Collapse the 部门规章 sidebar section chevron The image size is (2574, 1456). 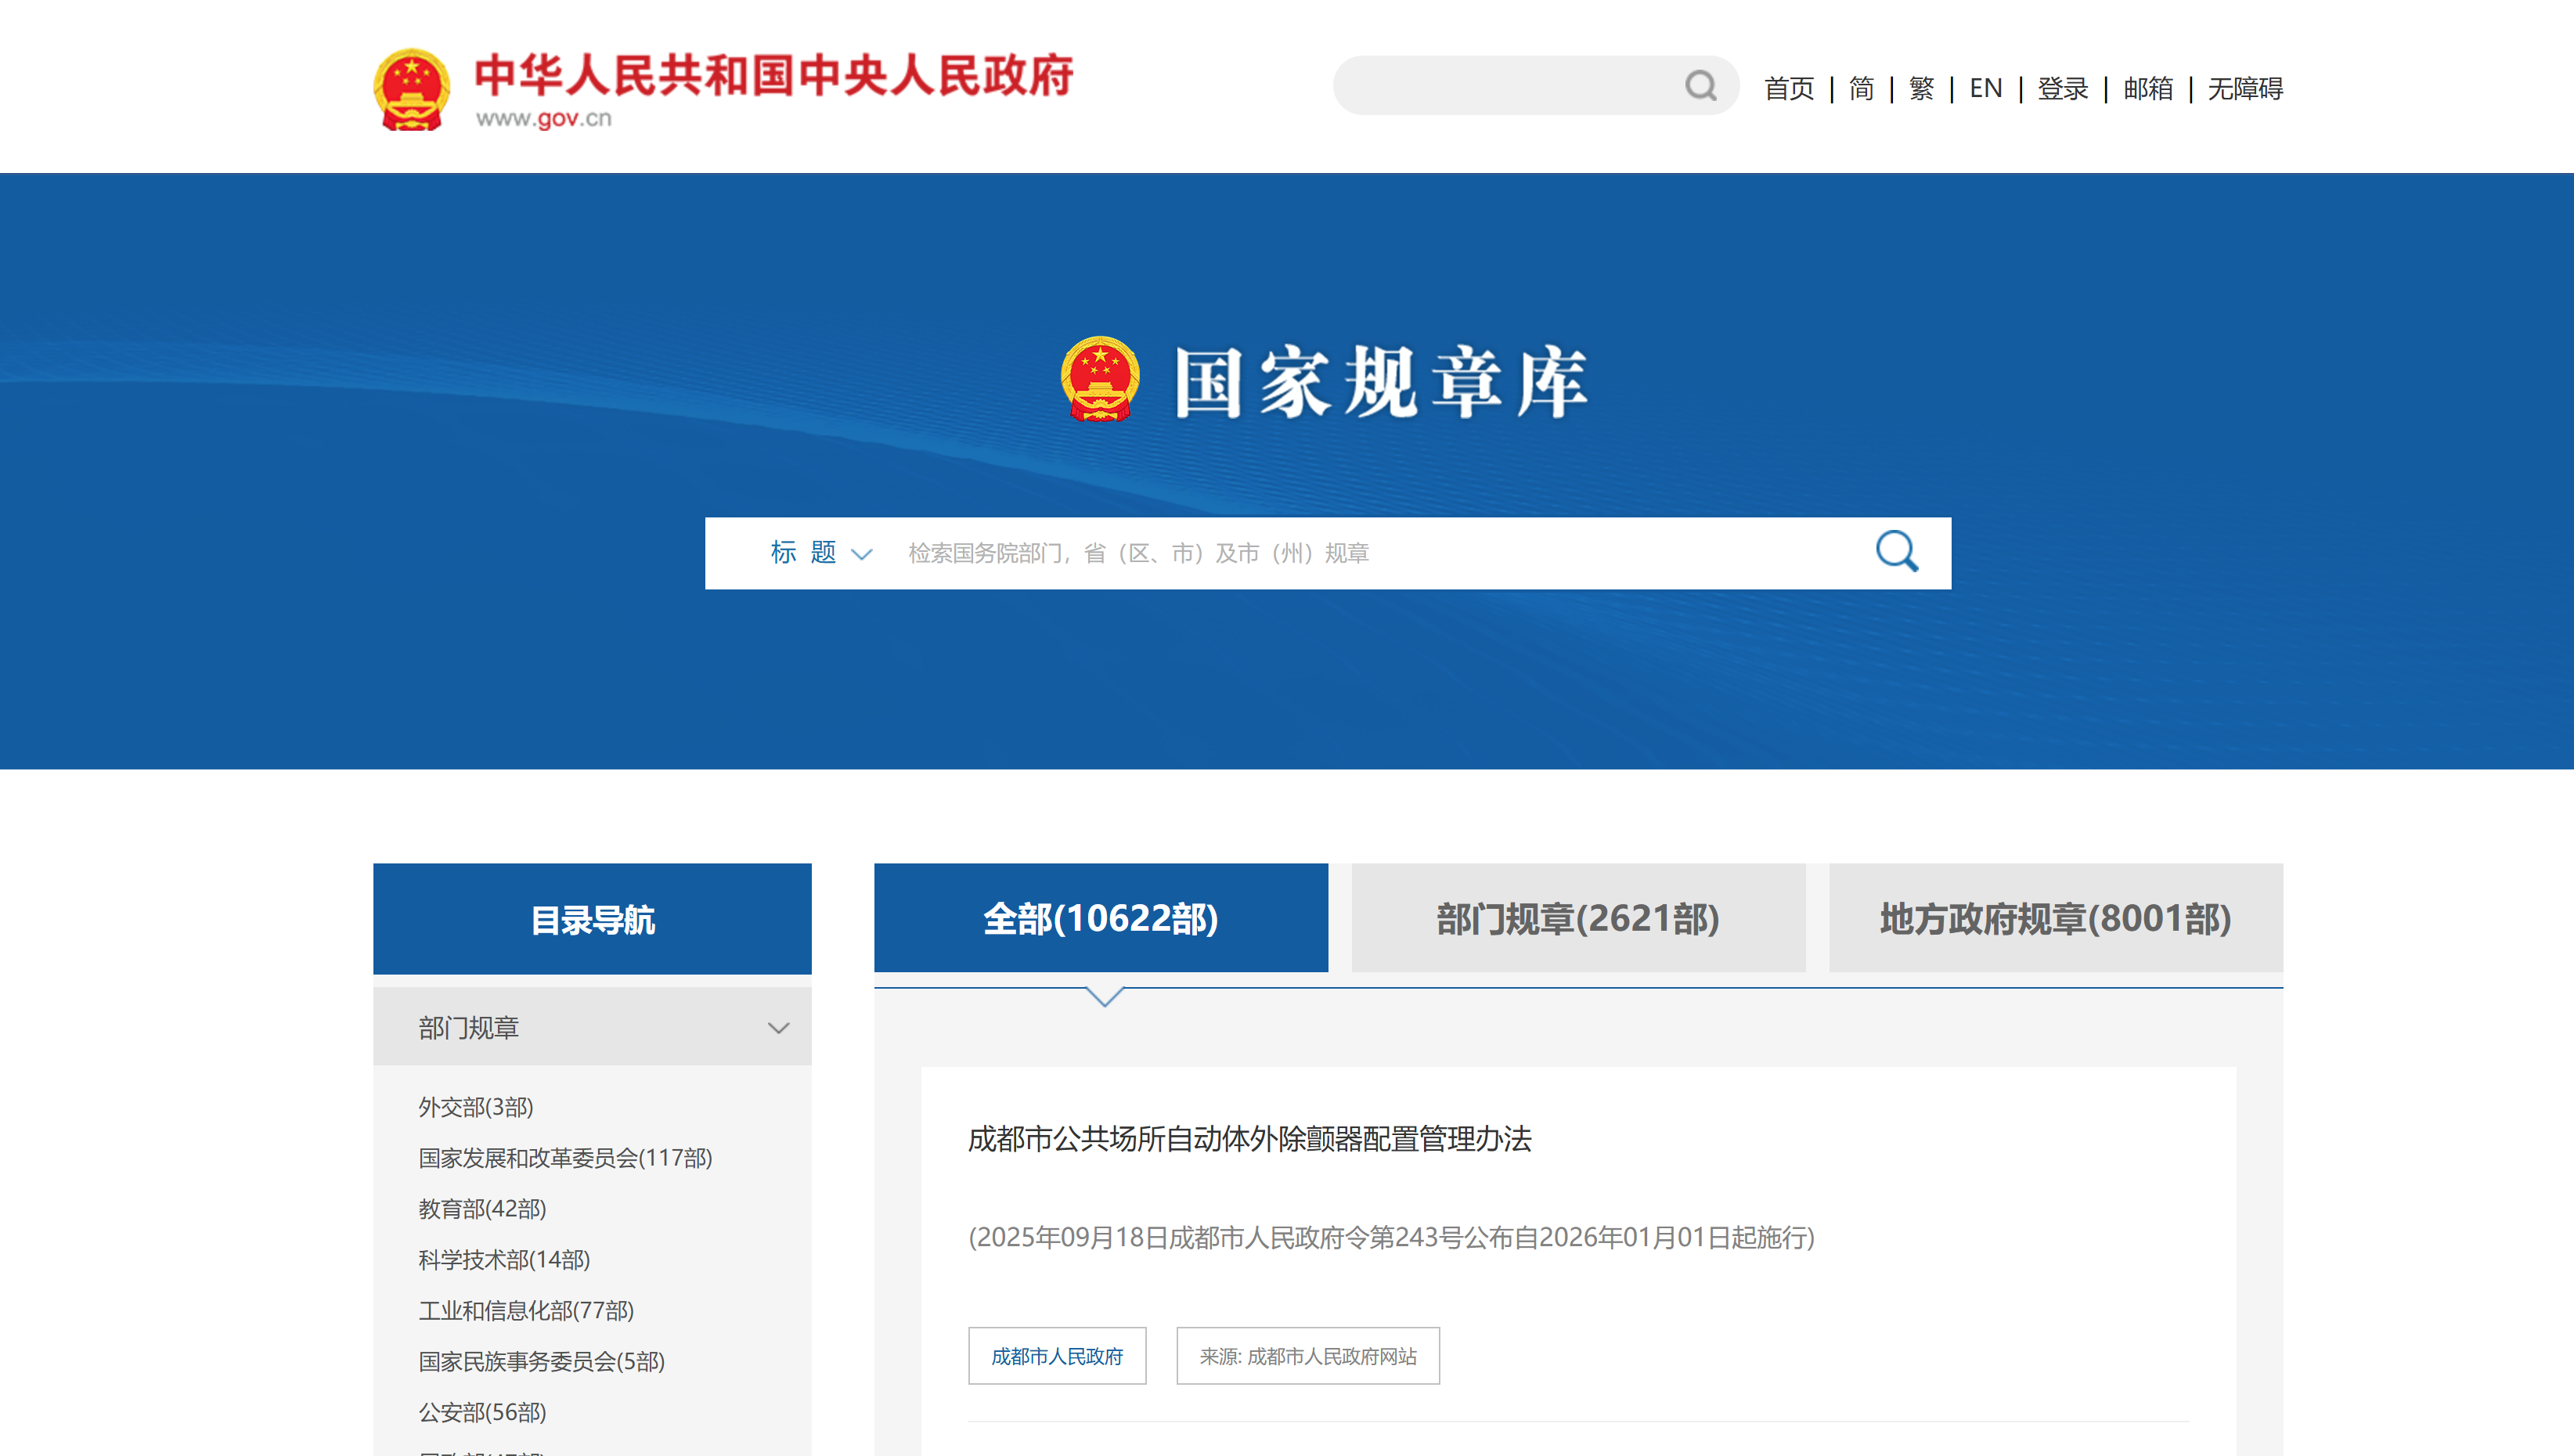pos(778,1028)
